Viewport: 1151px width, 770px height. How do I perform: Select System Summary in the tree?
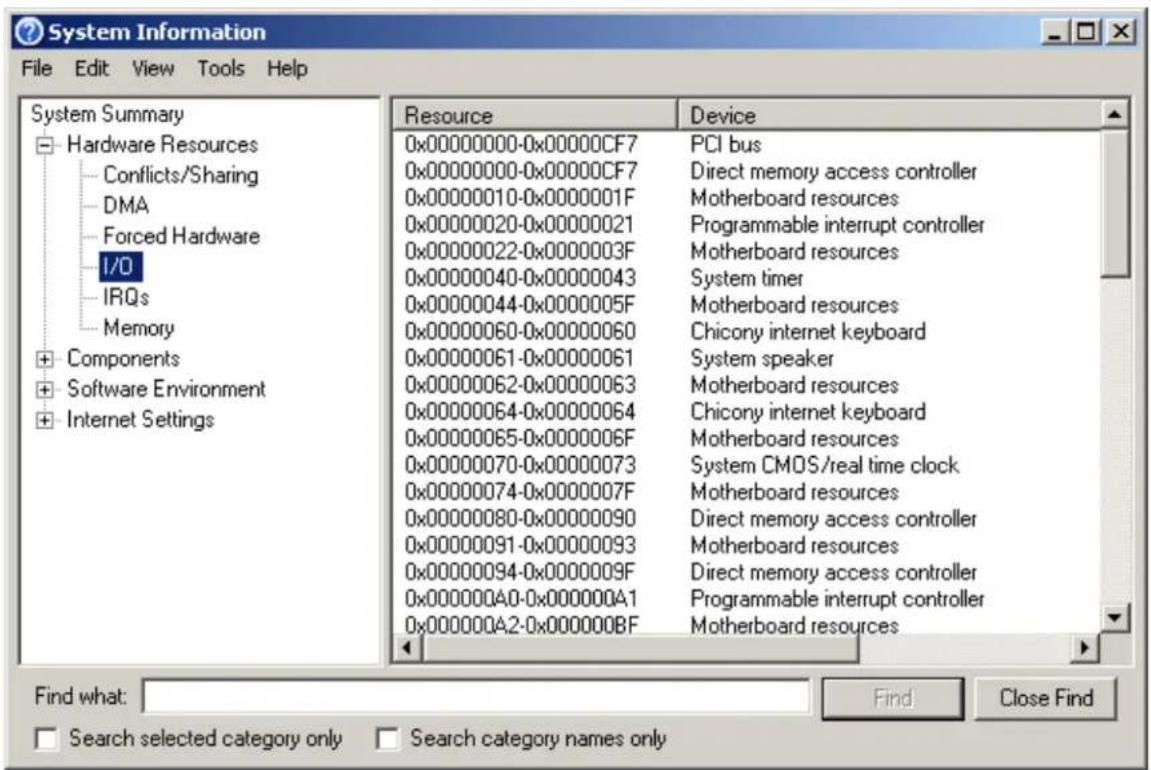[x=107, y=114]
